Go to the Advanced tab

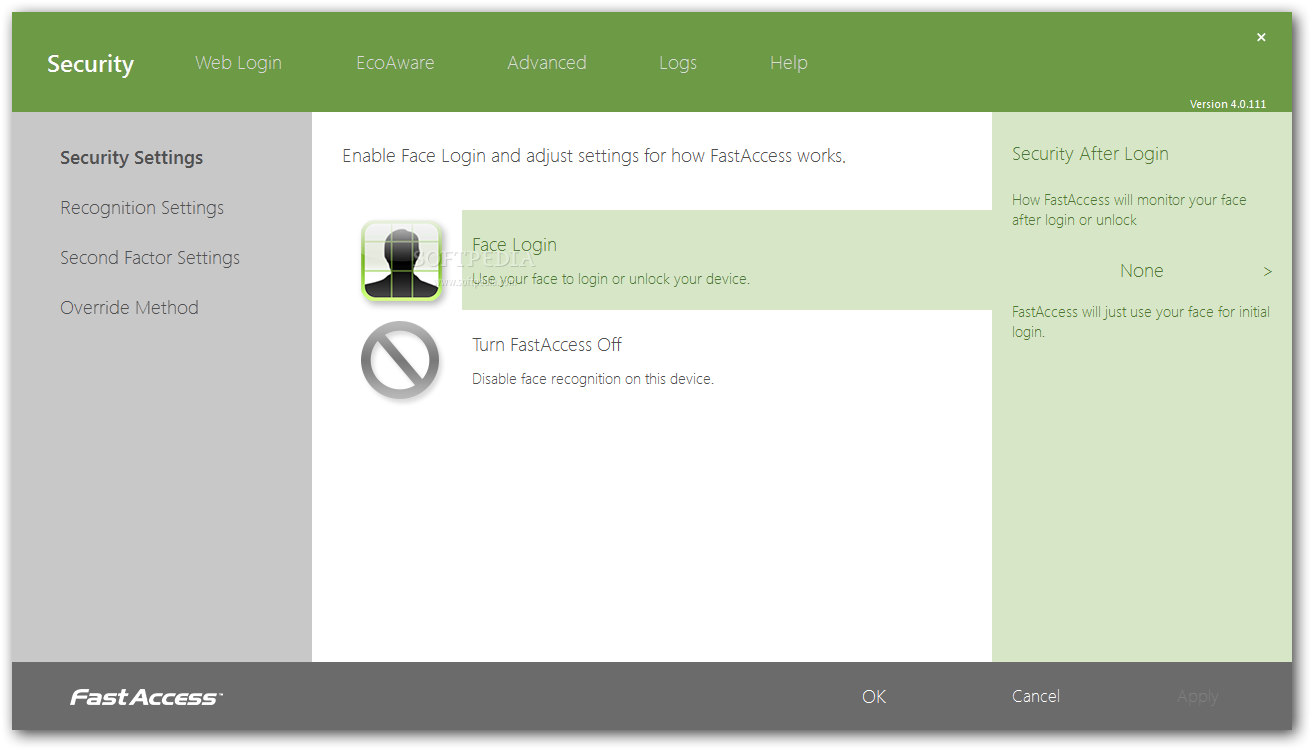pos(547,63)
